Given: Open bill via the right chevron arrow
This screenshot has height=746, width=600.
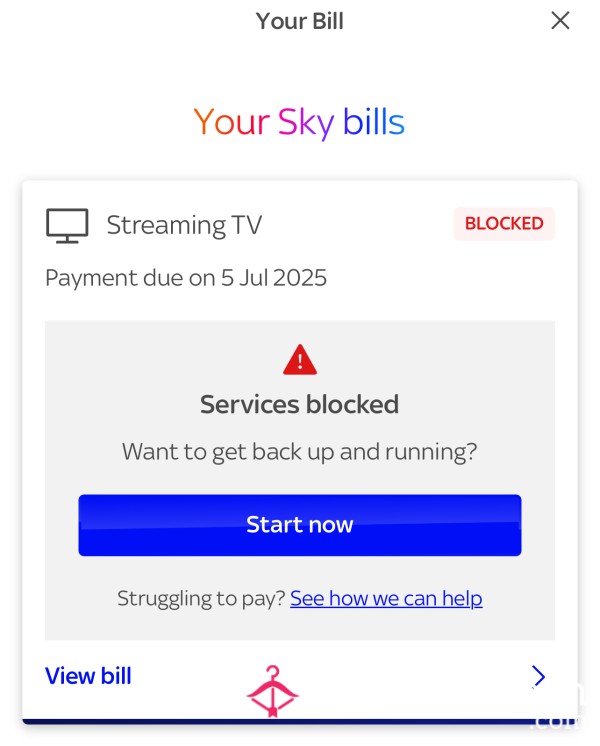Looking at the screenshot, I should point(539,676).
